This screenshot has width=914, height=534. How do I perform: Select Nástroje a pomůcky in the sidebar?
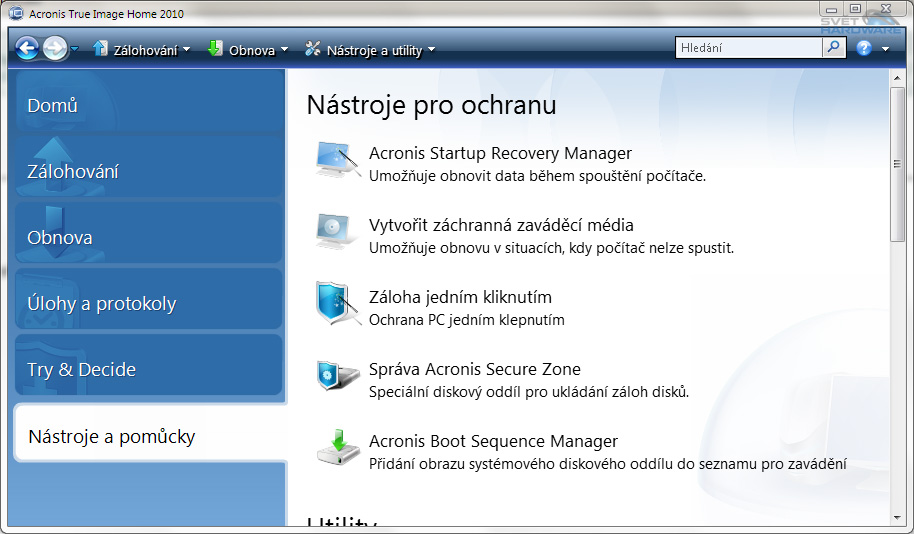[150, 433]
